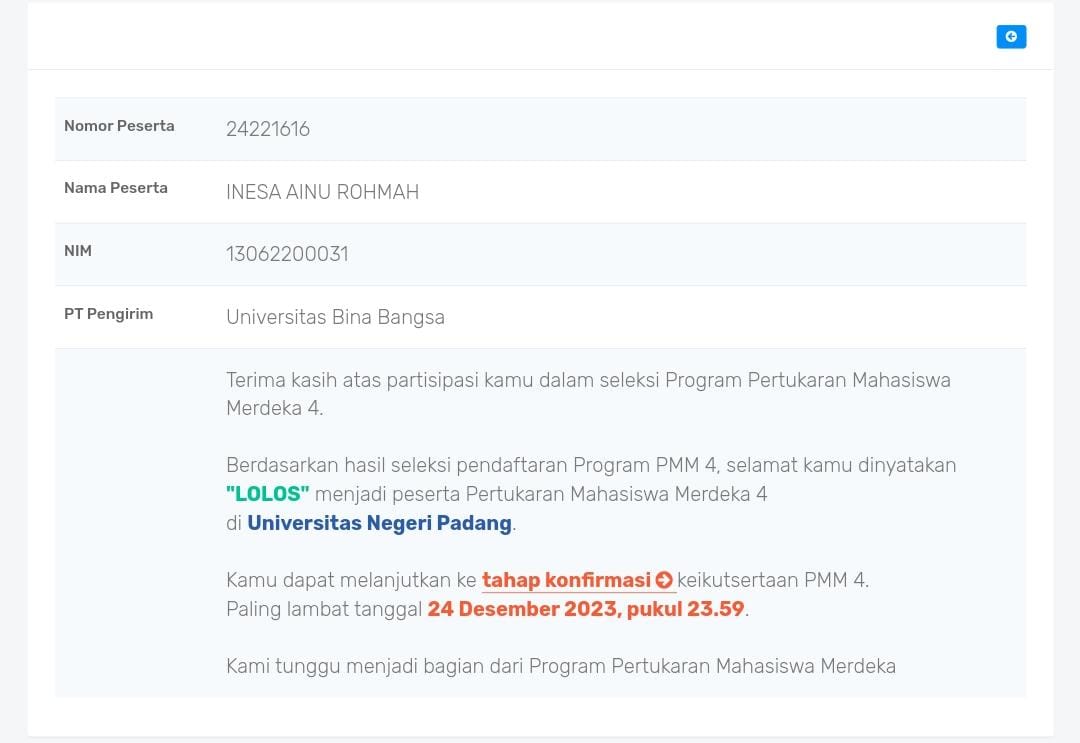Select the name INESA AINU ROHMAH
The height and width of the screenshot is (743, 1080).
click(x=322, y=192)
